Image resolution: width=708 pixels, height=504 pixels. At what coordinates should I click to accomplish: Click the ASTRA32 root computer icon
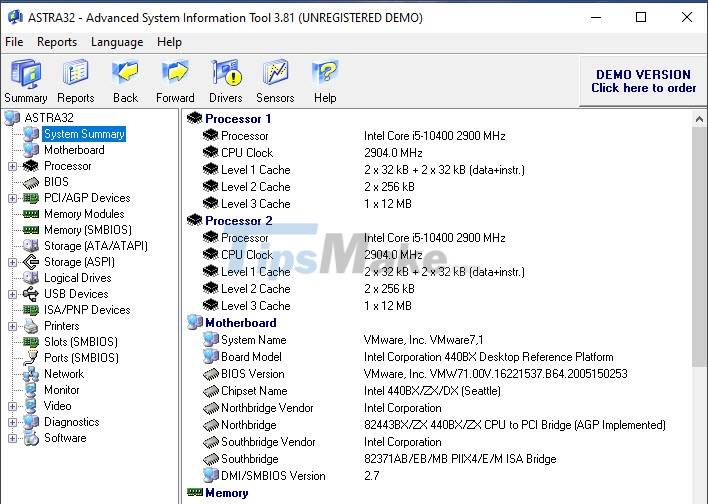(x=12, y=118)
